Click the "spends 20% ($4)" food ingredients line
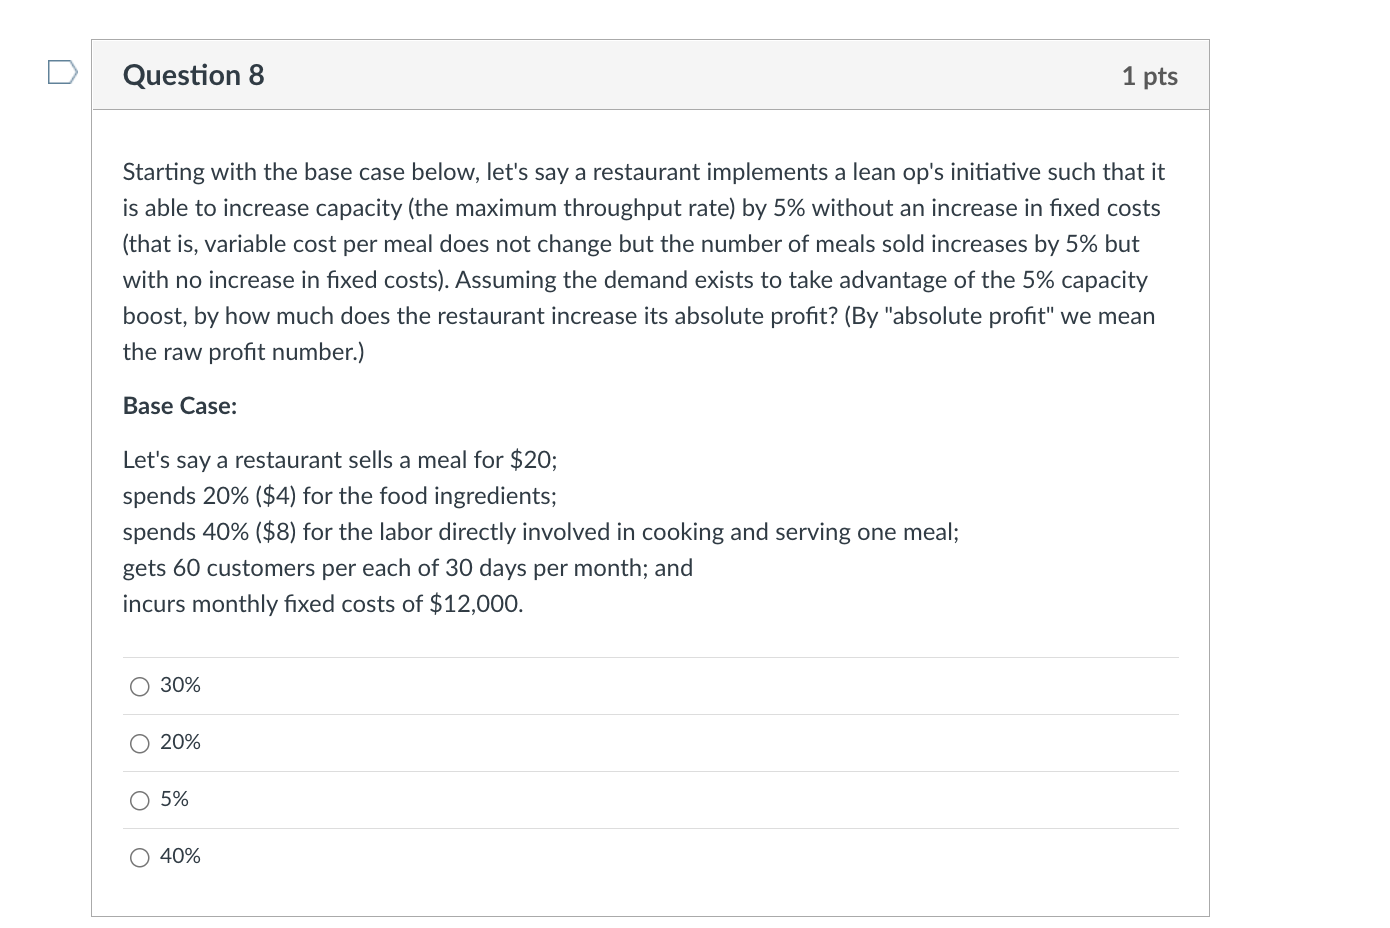 [x=340, y=496]
